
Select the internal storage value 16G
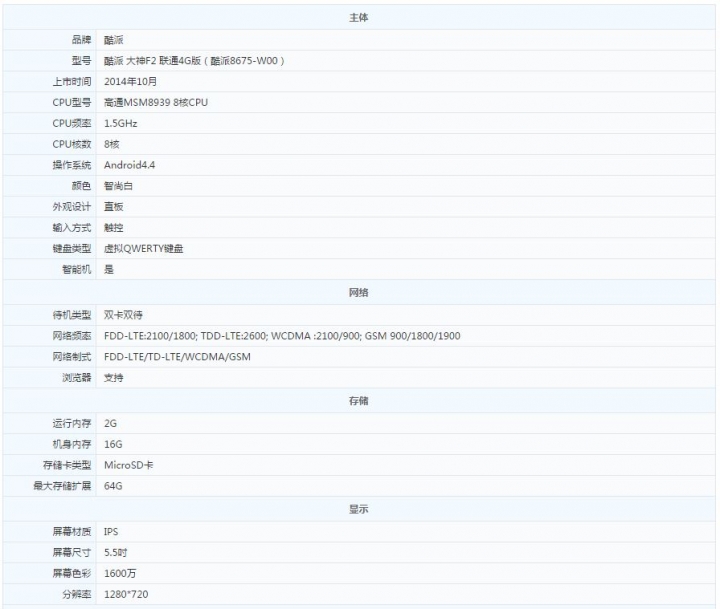(x=113, y=444)
